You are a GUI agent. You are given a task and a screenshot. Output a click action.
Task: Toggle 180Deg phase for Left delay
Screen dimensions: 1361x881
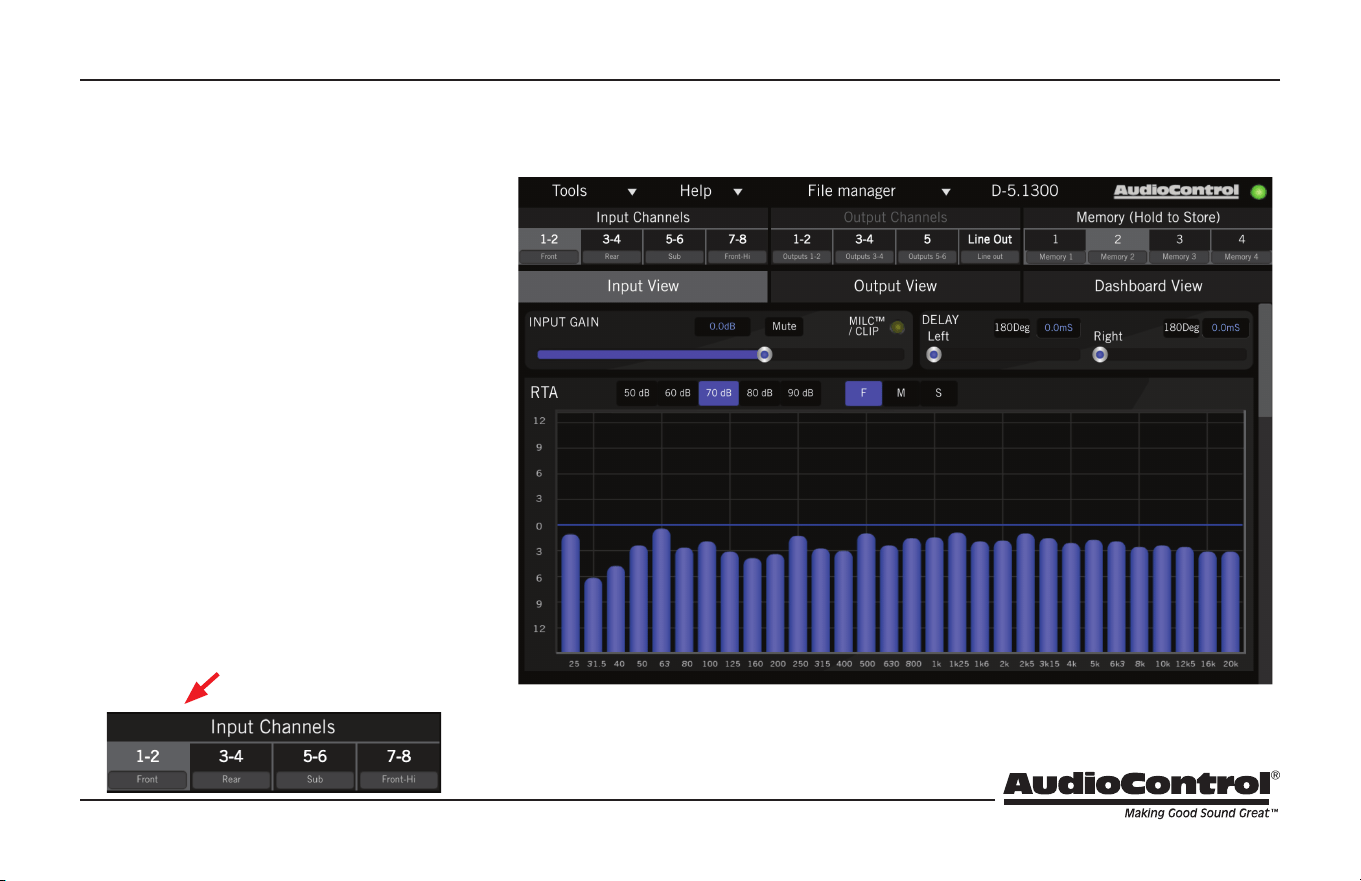[x=1012, y=327]
